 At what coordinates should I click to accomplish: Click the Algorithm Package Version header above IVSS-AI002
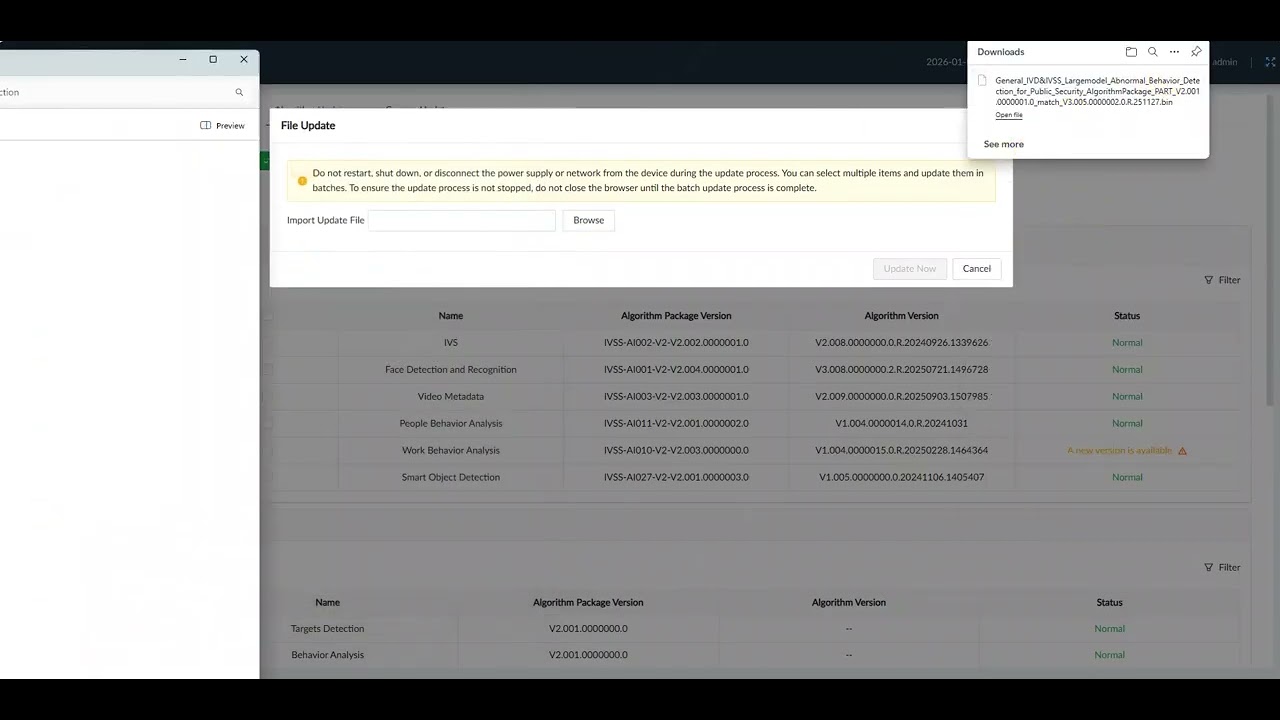[x=676, y=316]
